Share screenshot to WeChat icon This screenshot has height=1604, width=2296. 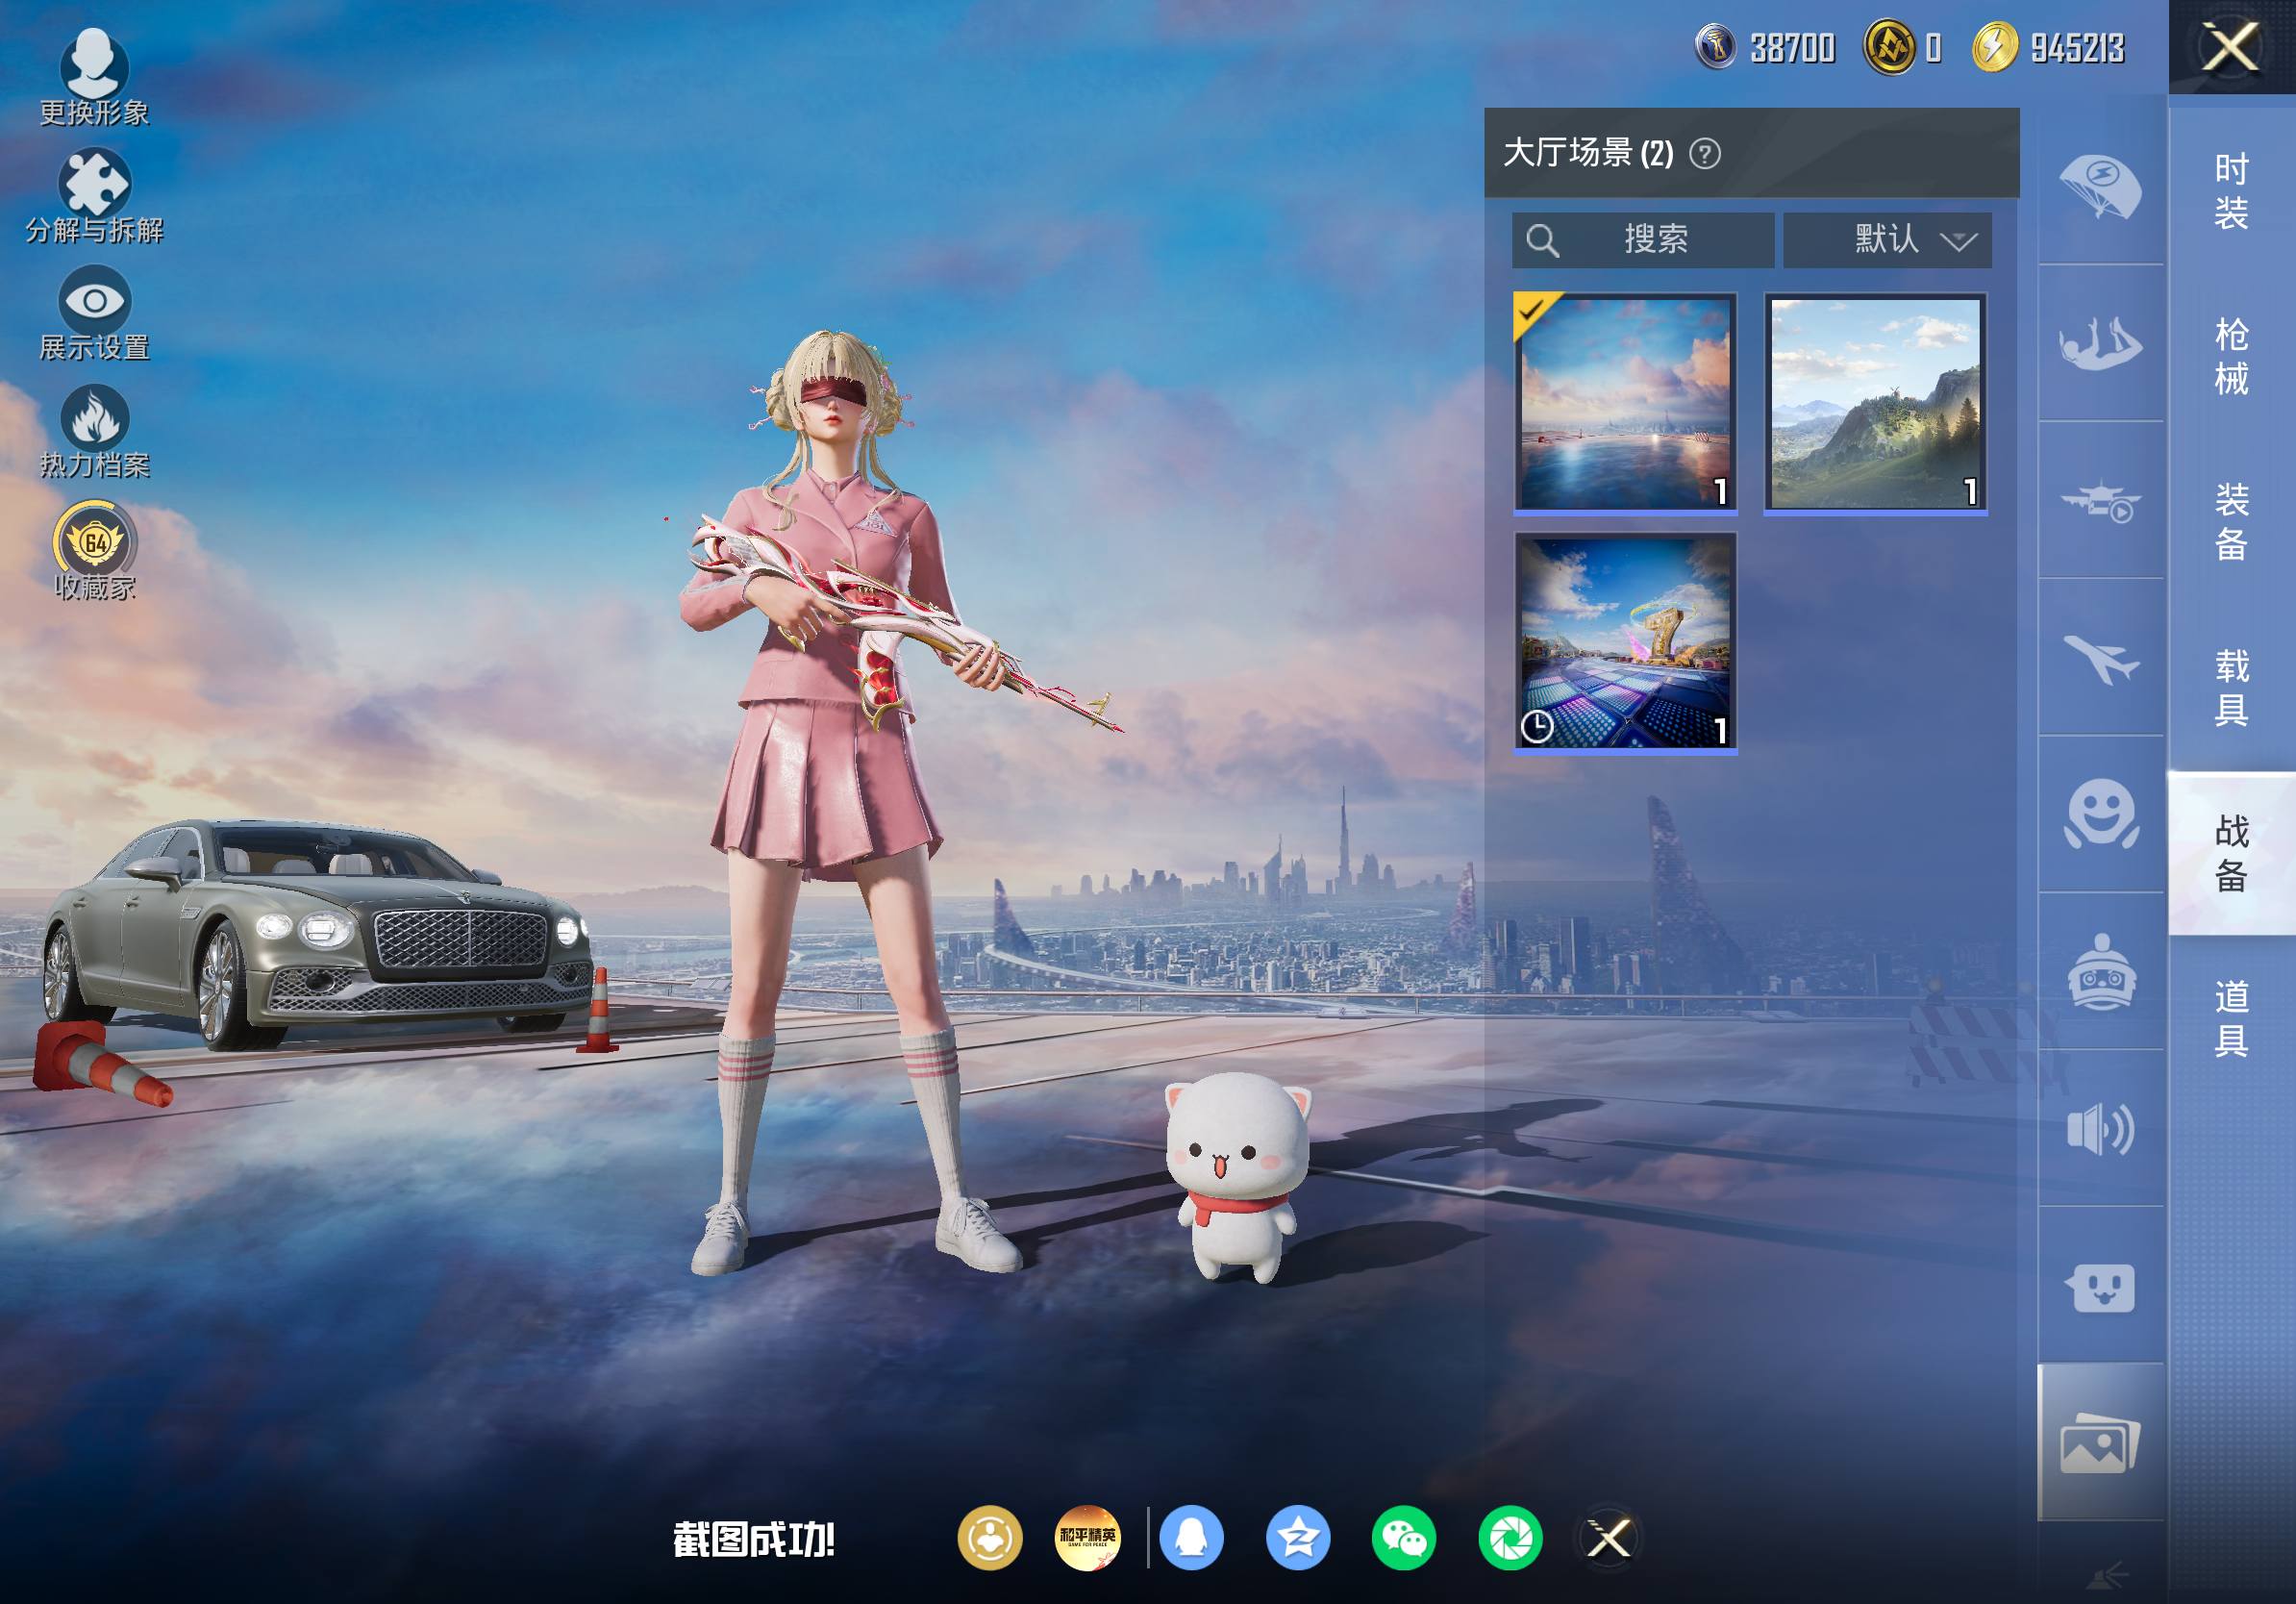(x=1404, y=1538)
